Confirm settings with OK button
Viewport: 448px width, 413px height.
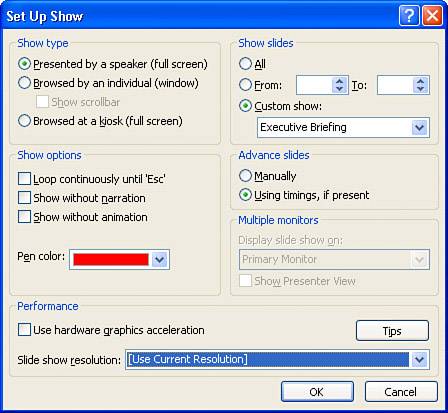(317, 392)
